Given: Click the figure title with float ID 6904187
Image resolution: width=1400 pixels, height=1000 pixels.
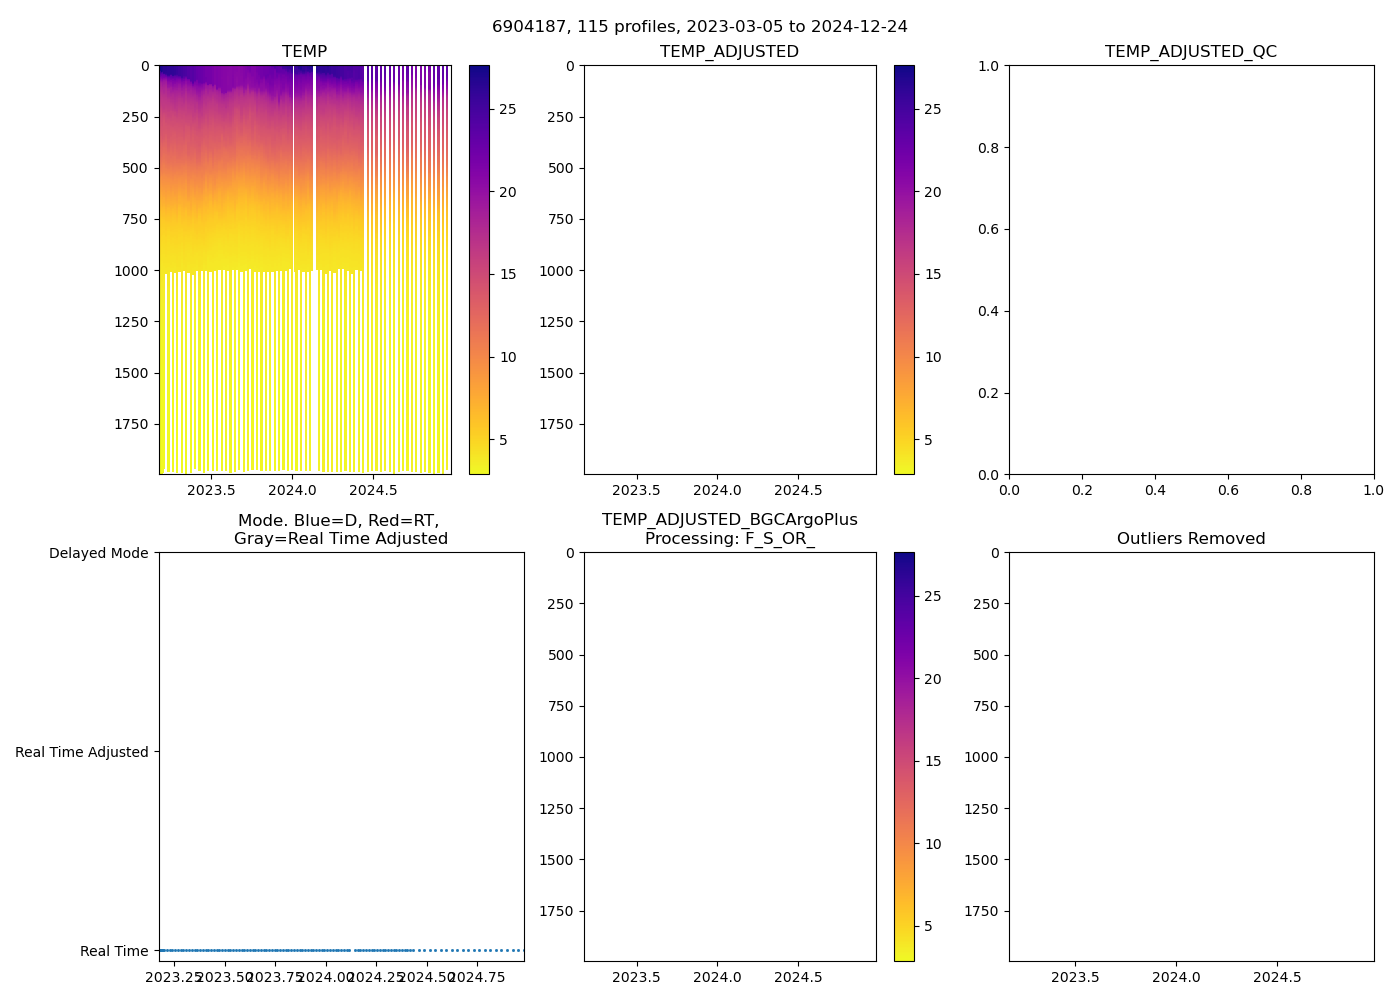Looking at the screenshot, I should (x=700, y=27).
